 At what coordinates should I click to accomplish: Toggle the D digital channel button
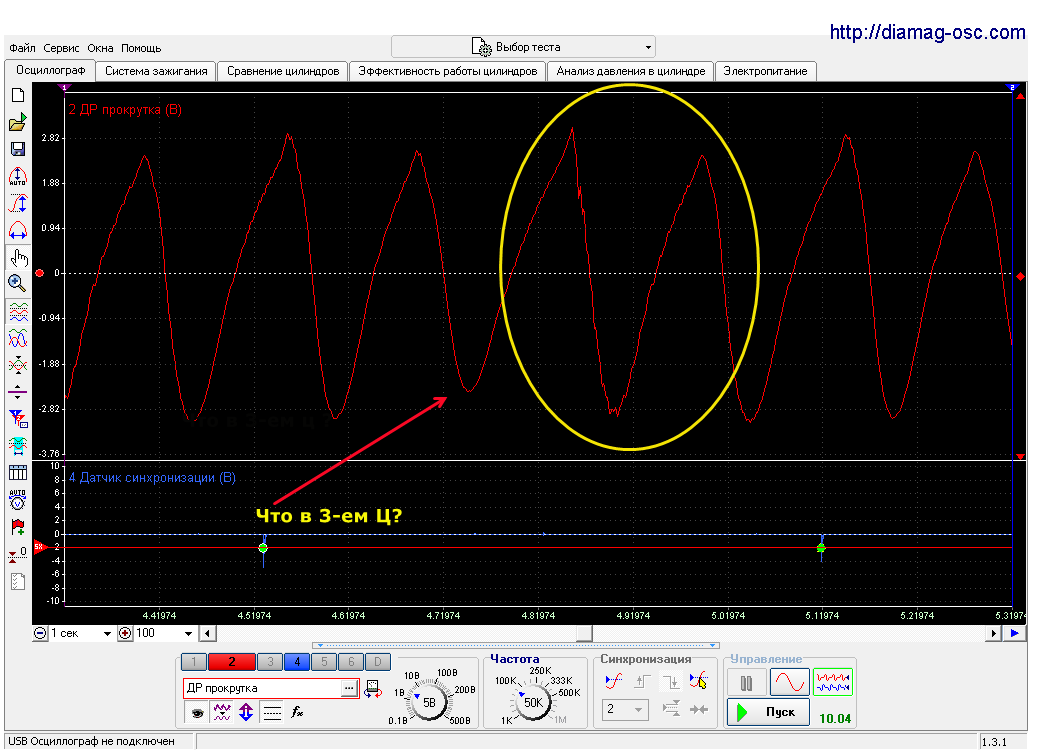tap(377, 661)
